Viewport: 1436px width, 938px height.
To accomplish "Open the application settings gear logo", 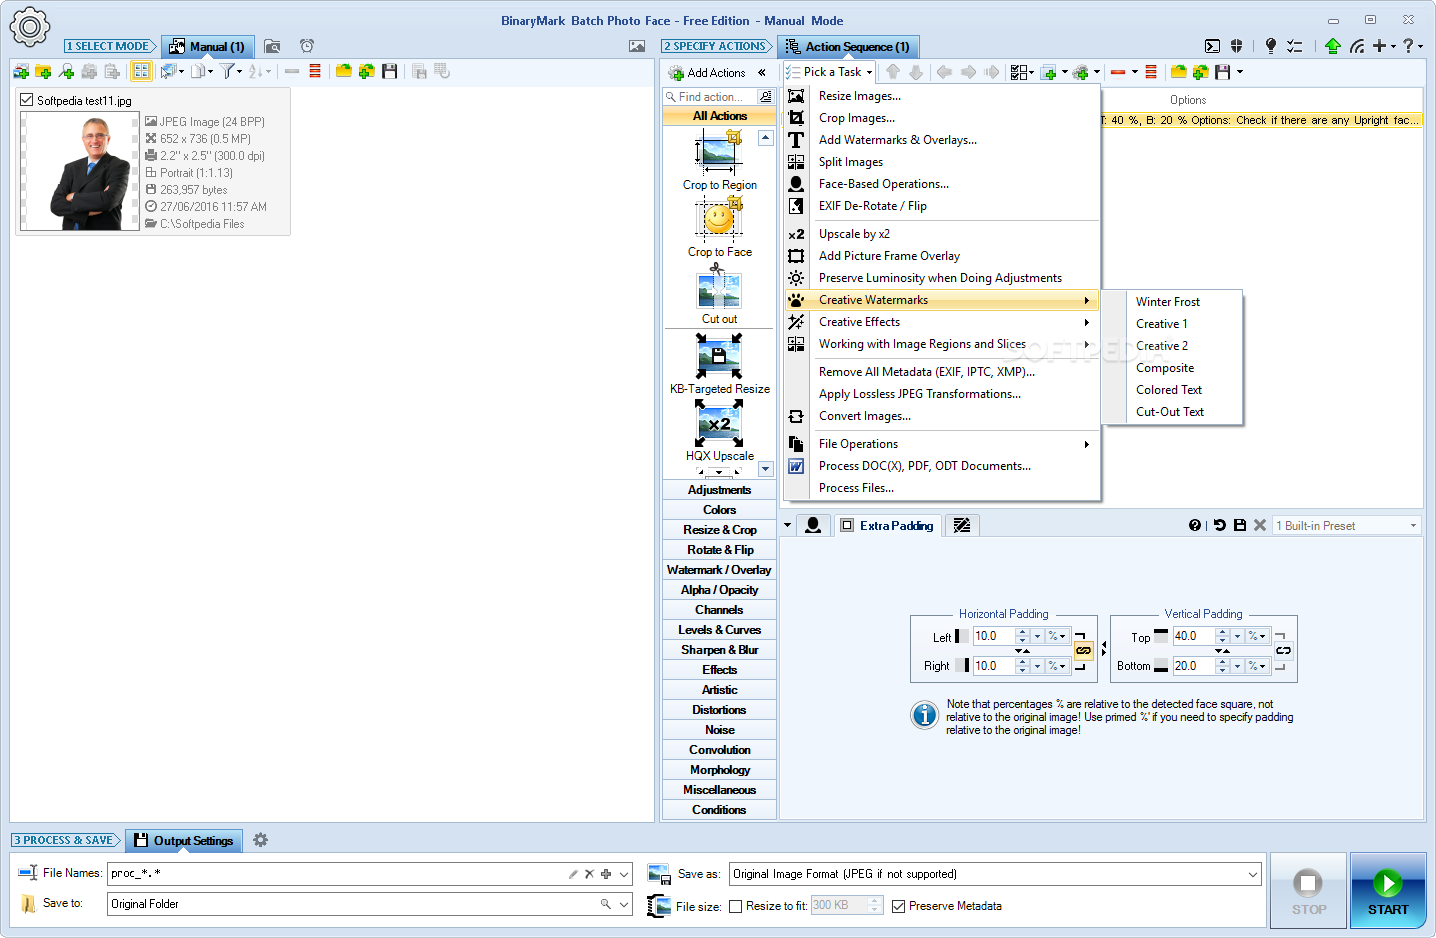I will [29, 27].
